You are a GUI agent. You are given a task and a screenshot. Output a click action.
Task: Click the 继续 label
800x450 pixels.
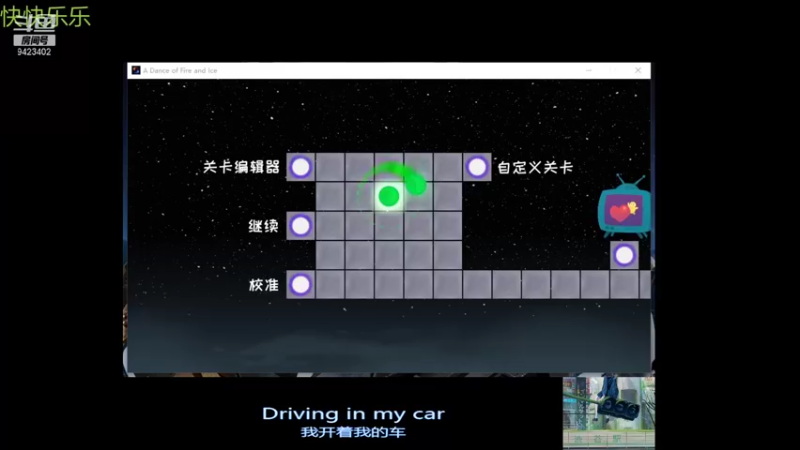click(x=263, y=226)
